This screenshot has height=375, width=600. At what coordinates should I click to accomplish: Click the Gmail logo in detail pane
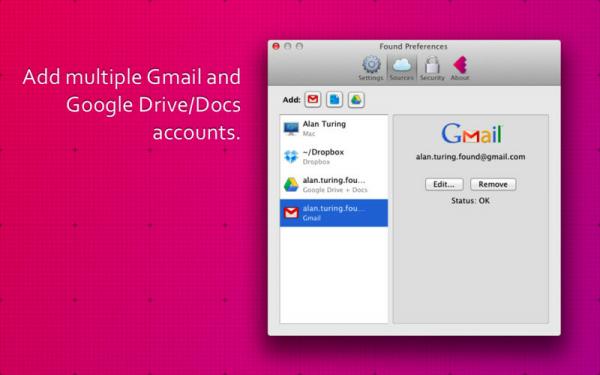pyautogui.click(x=471, y=134)
